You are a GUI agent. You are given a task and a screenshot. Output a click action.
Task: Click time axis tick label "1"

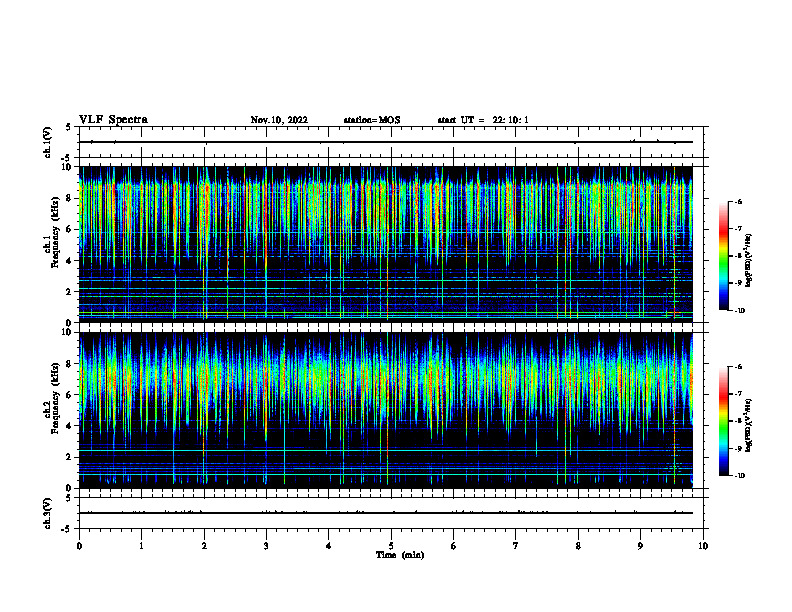pos(141,546)
